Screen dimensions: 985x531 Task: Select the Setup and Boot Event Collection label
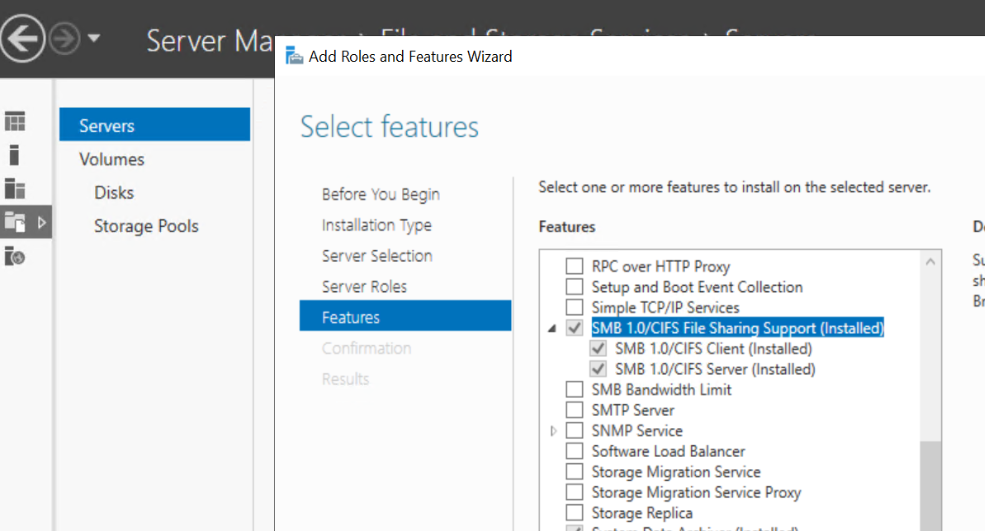(x=697, y=287)
